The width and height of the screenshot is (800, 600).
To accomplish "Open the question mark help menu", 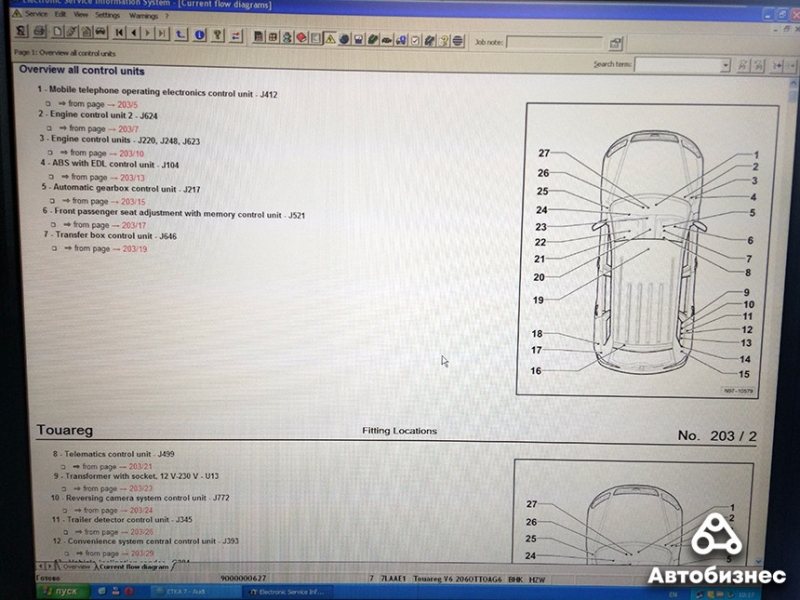I will (x=167, y=16).
